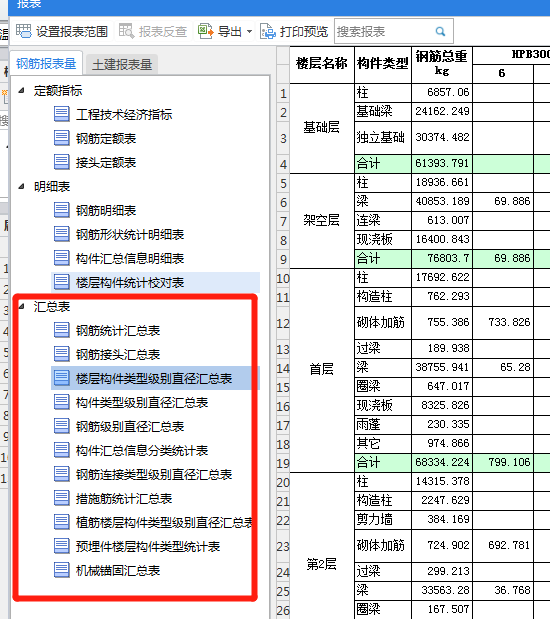The image size is (550, 619).
Task: Open the 钢筋定额表 report
Action: [106, 139]
